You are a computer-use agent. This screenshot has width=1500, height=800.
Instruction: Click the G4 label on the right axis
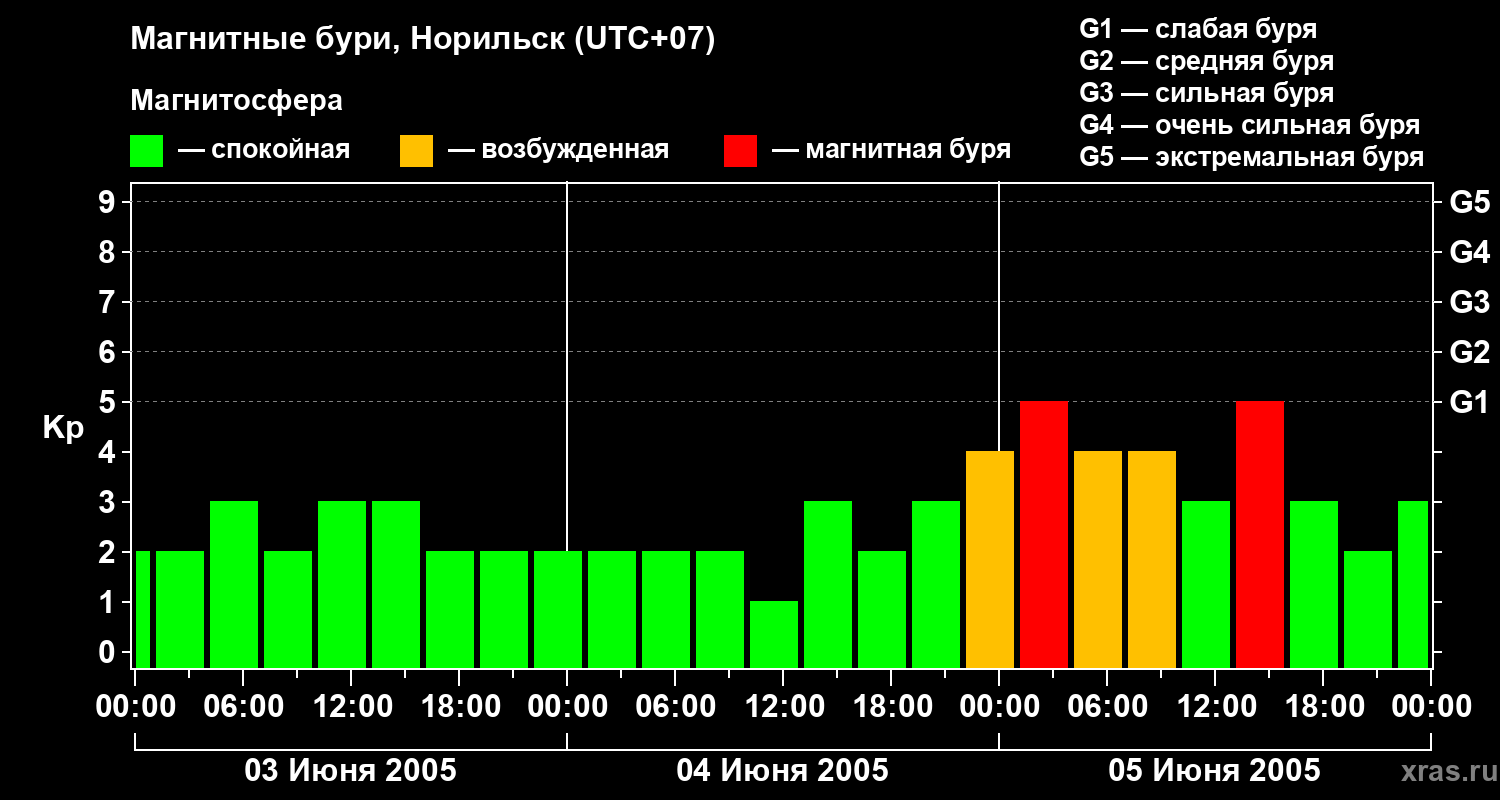pos(1469,252)
